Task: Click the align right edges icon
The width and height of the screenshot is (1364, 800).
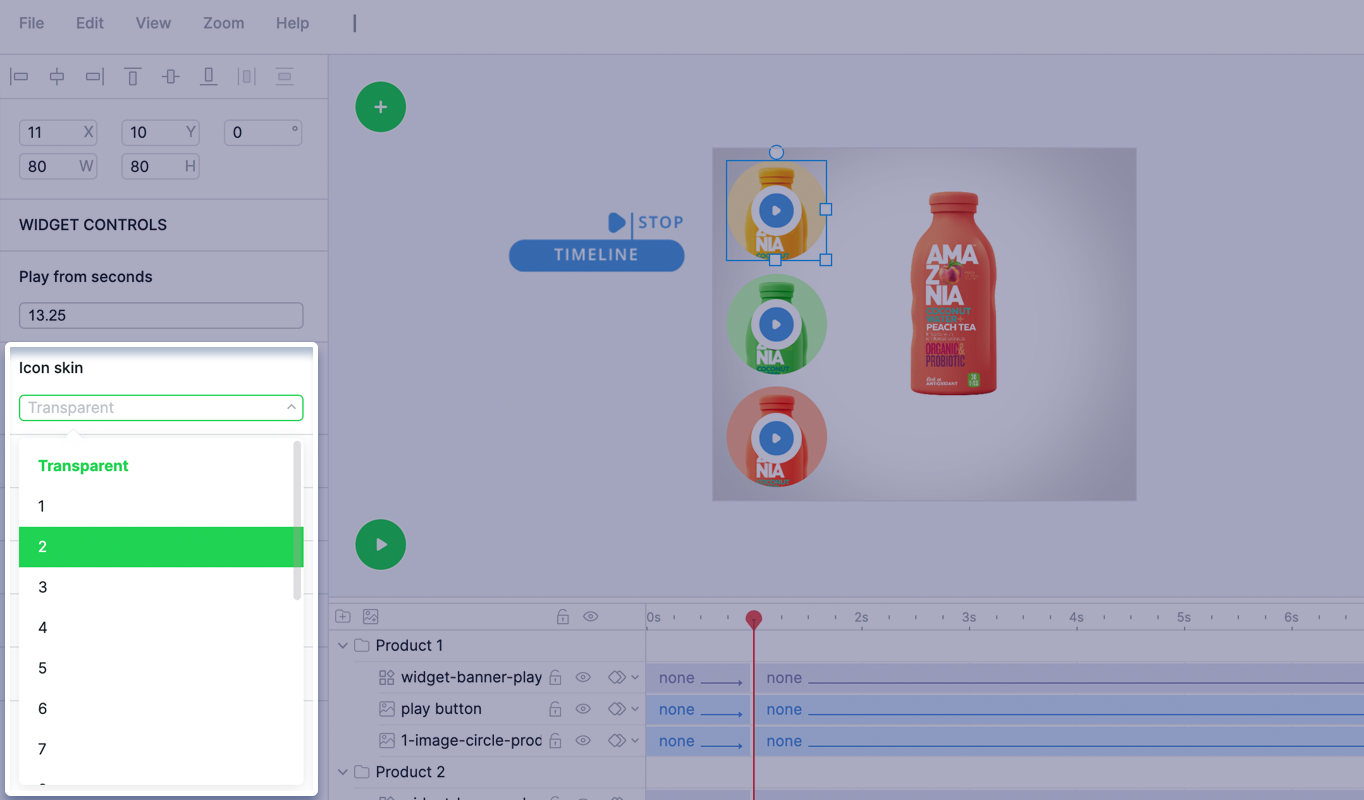Action: pyautogui.click(x=95, y=77)
